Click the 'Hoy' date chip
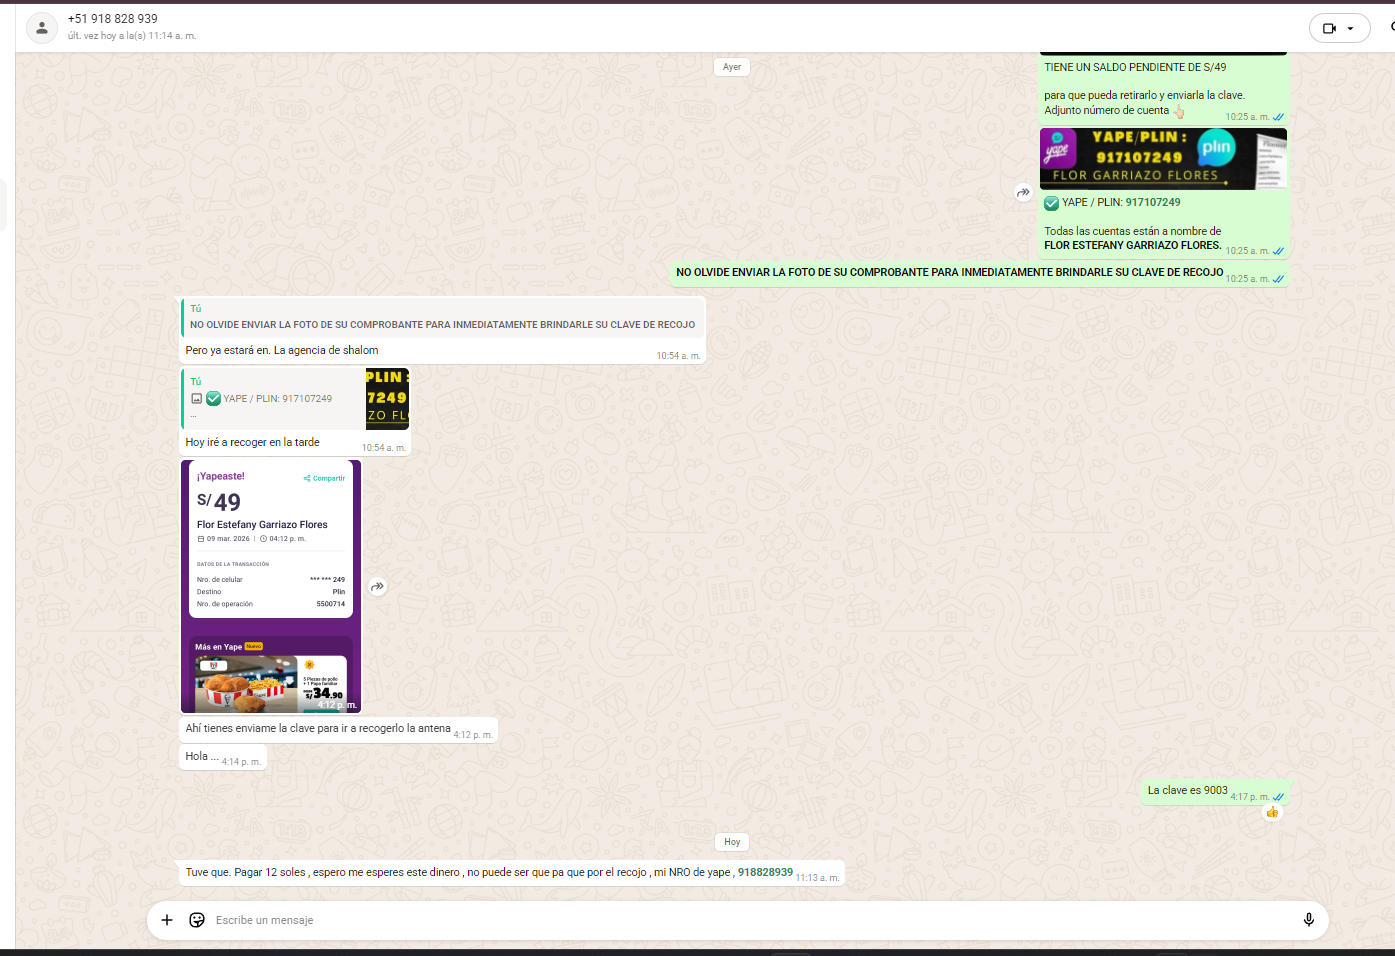 [x=732, y=842]
